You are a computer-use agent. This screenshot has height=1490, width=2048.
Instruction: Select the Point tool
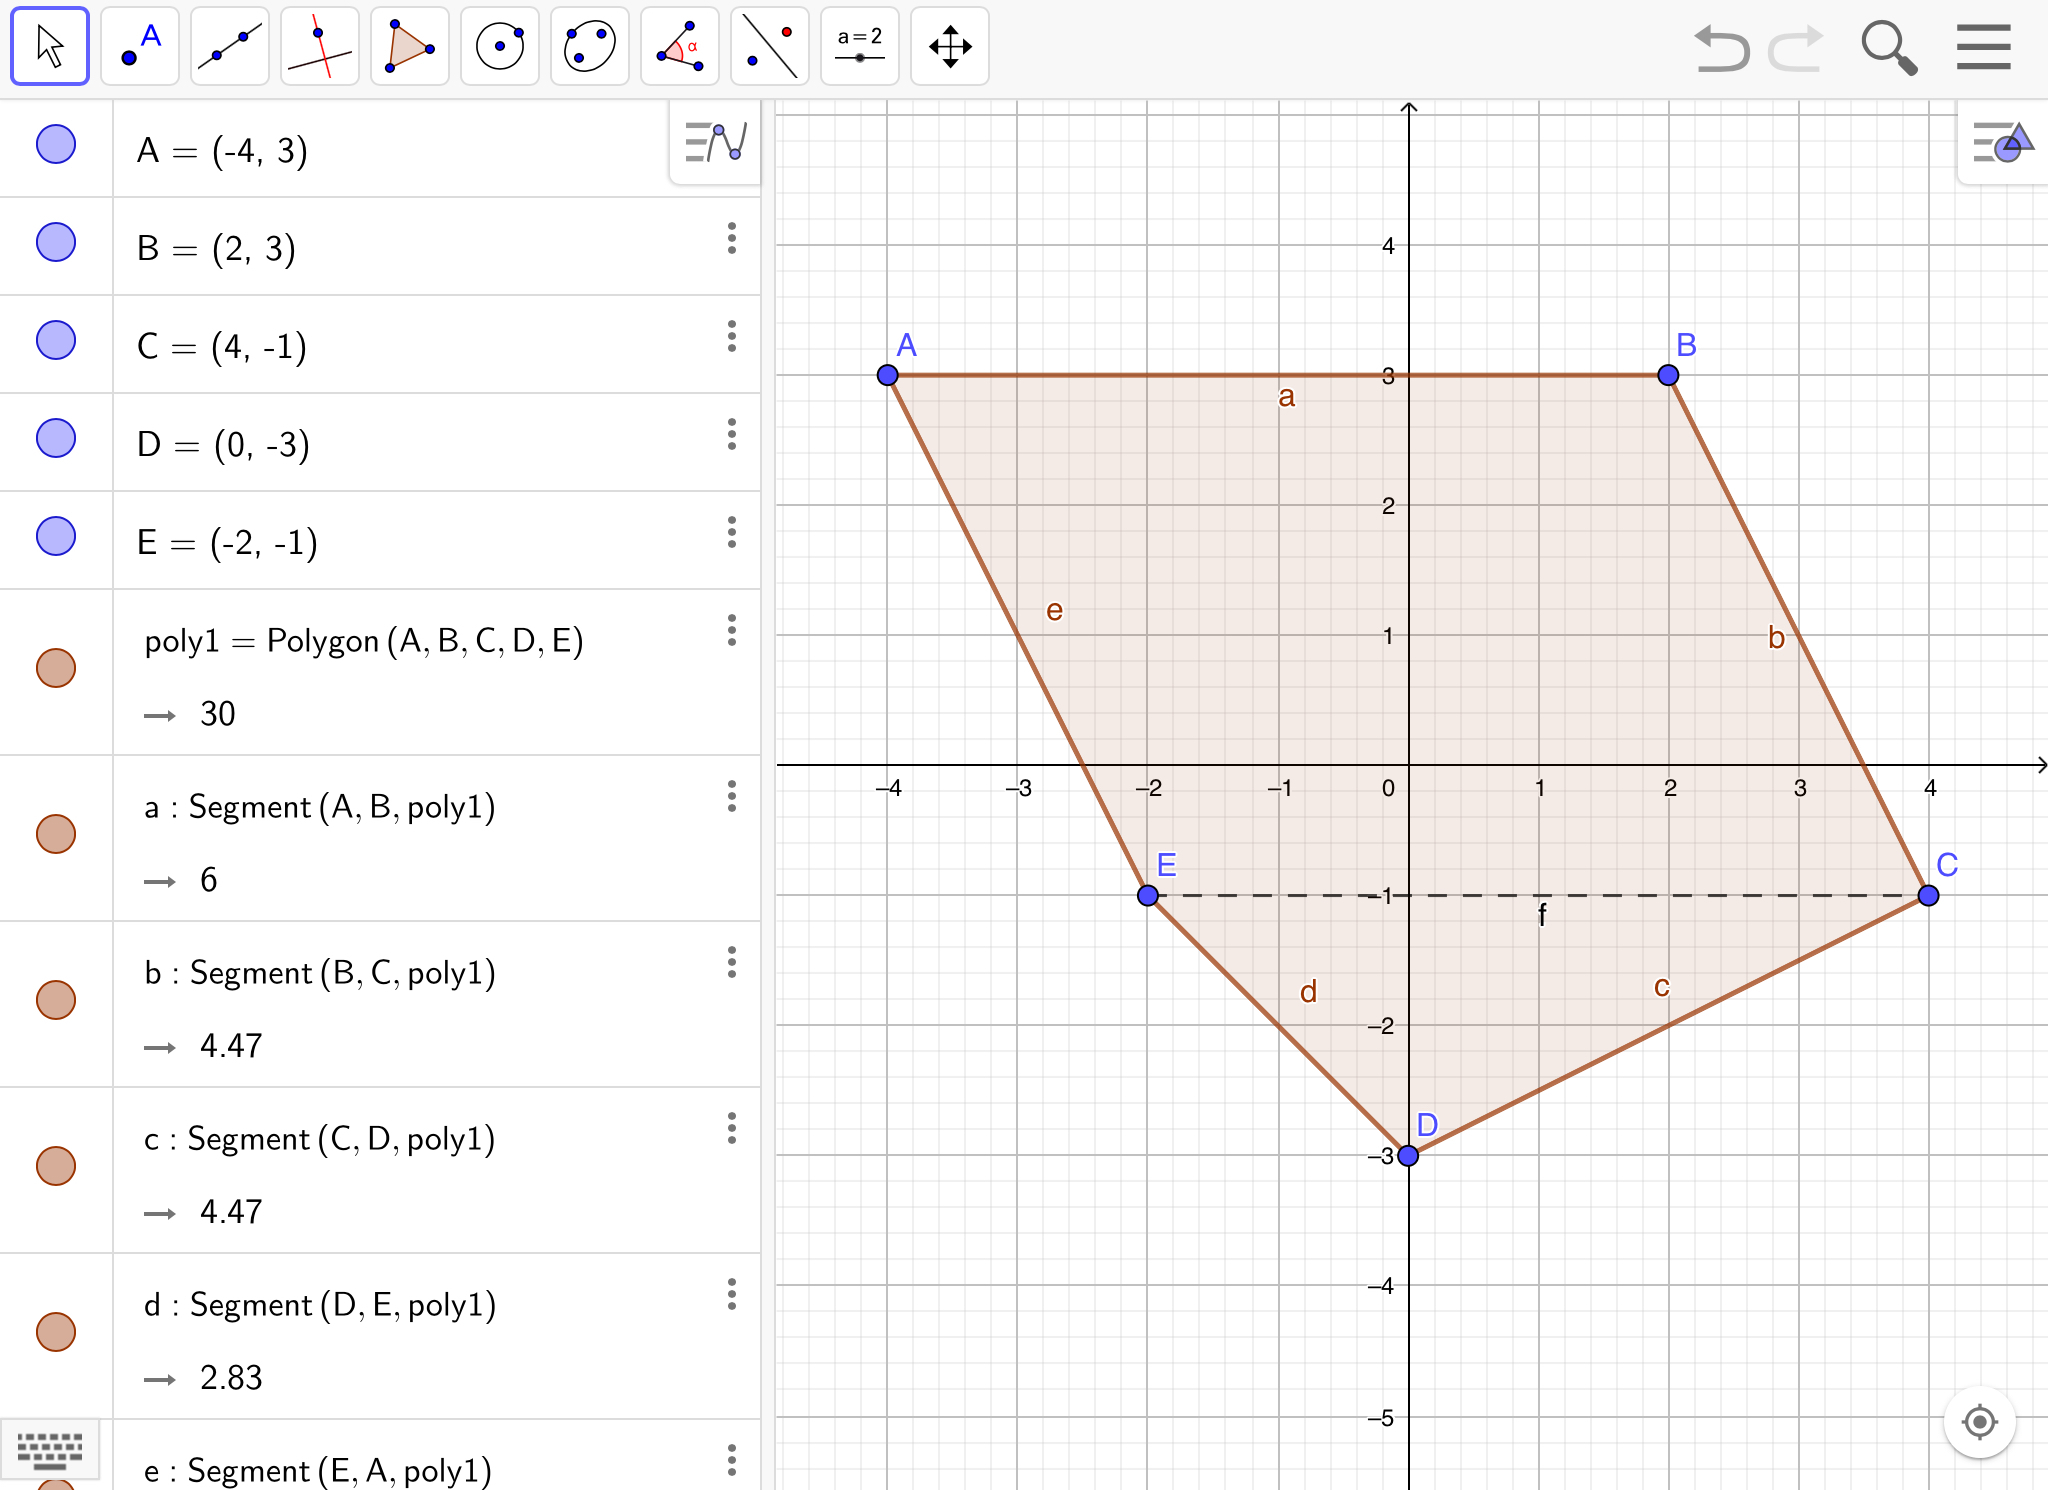coord(140,46)
